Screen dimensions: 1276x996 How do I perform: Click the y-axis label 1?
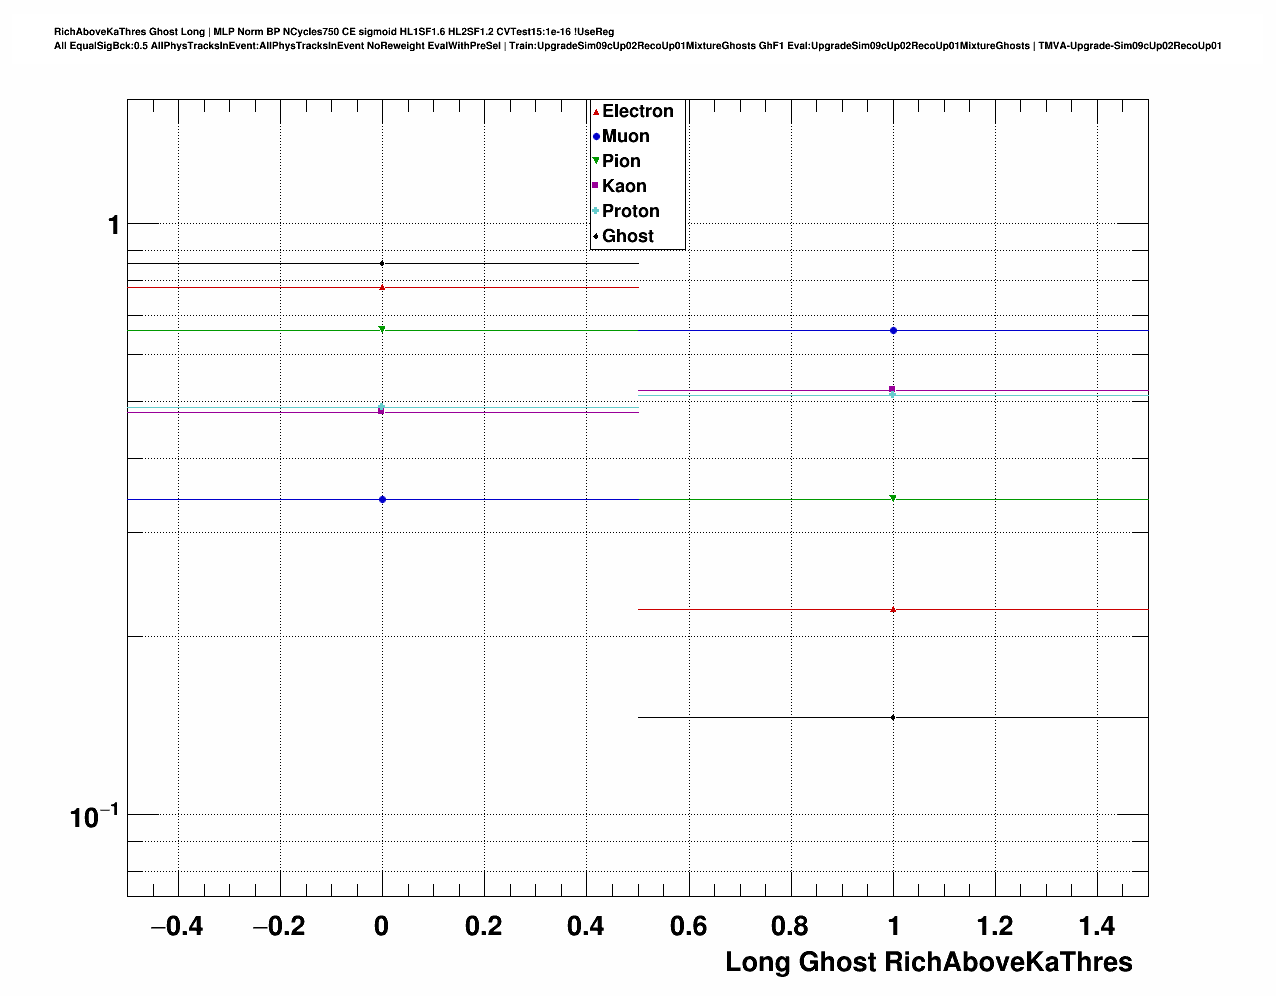click(113, 226)
